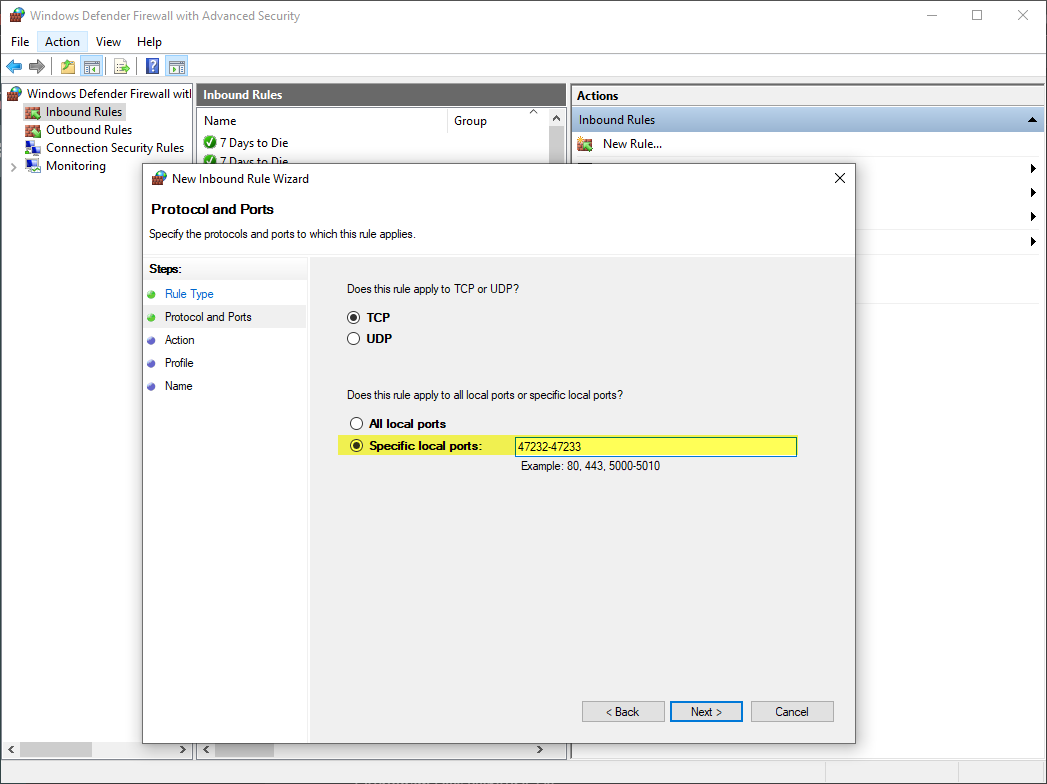
Task: Toggle the Show/Hide Action Pane icon
Action: (x=177, y=66)
